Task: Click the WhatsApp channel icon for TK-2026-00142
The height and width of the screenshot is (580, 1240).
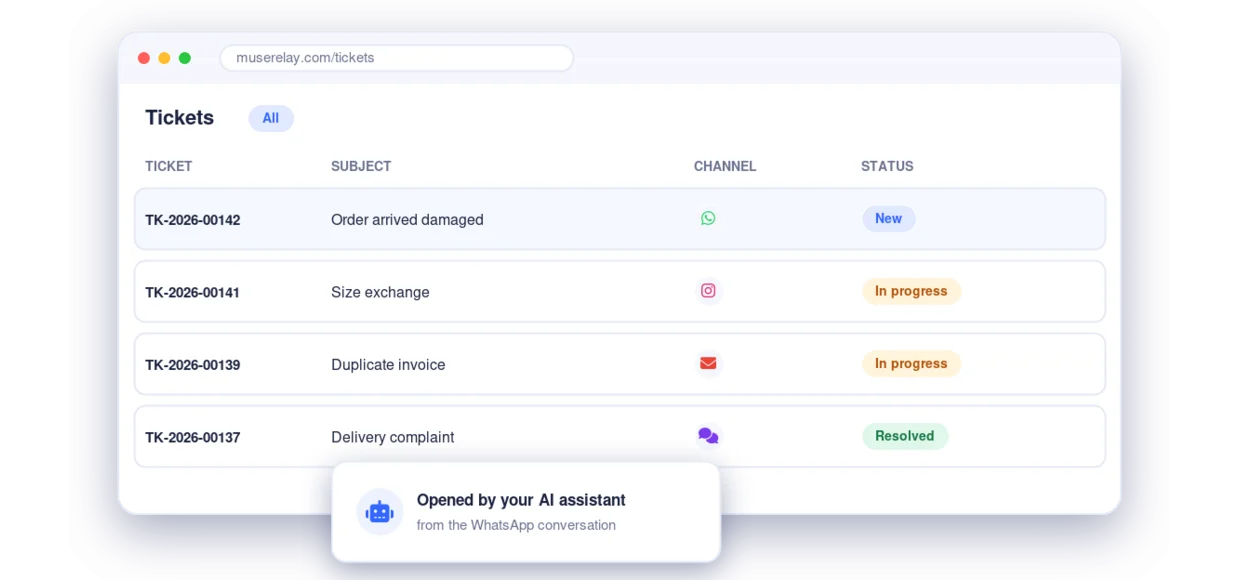Action: 708,218
